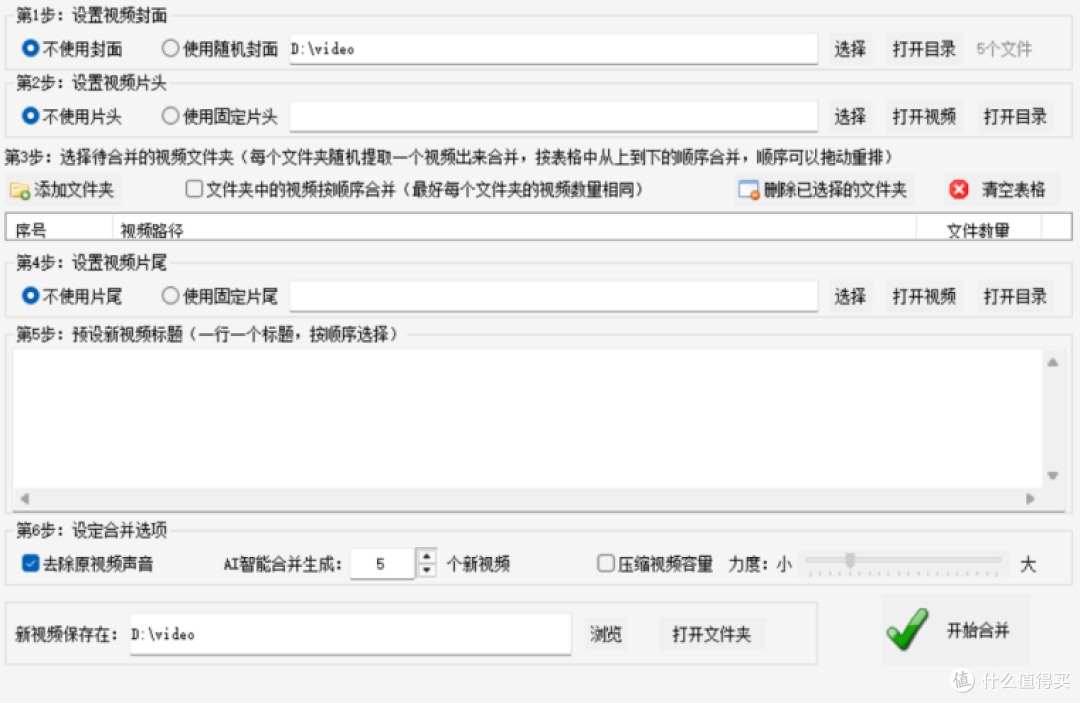Click the red 清空表格 X icon

point(959,189)
